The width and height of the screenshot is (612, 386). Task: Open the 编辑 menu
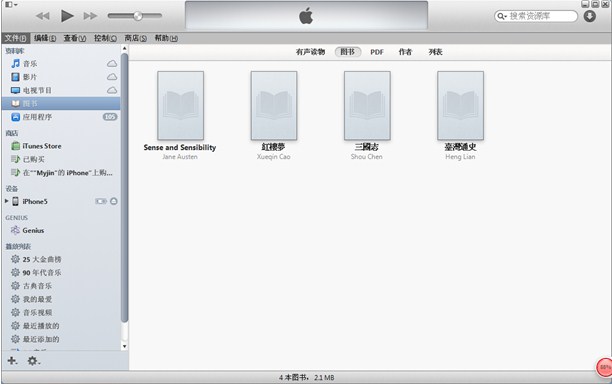(45, 38)
